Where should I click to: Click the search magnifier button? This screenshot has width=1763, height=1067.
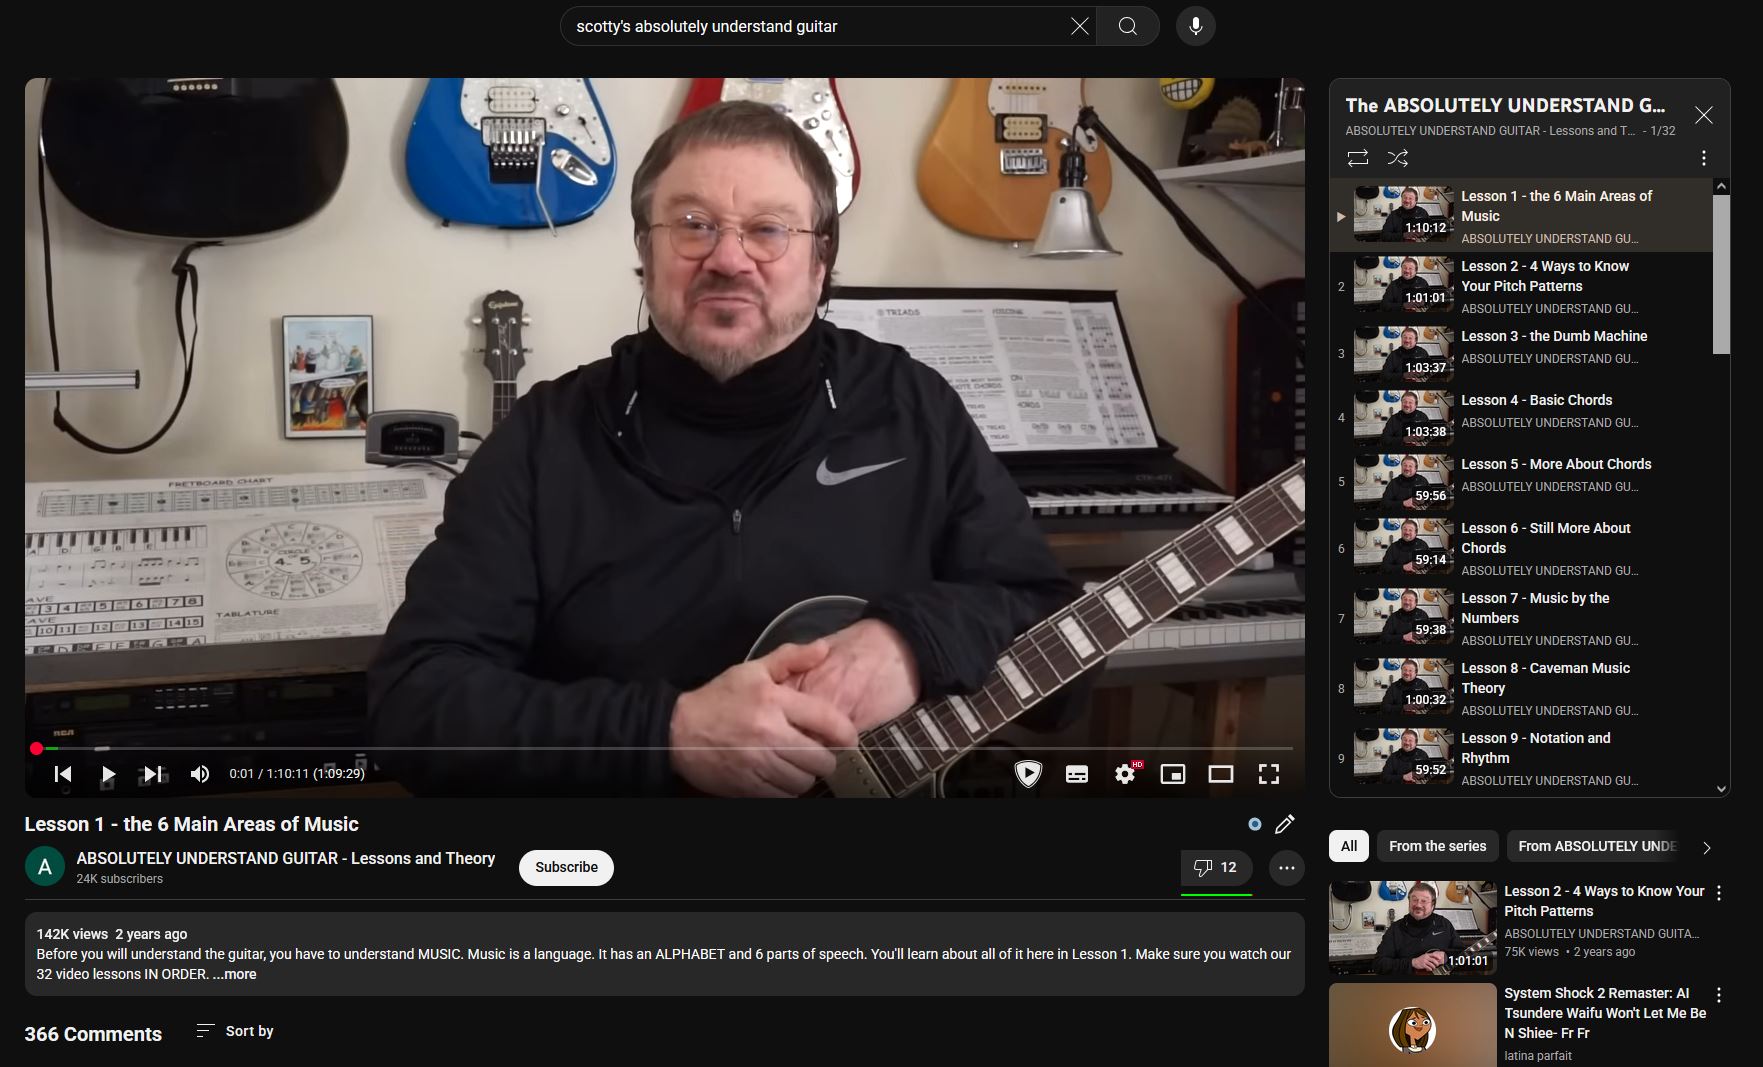[x=1127, y=26]
